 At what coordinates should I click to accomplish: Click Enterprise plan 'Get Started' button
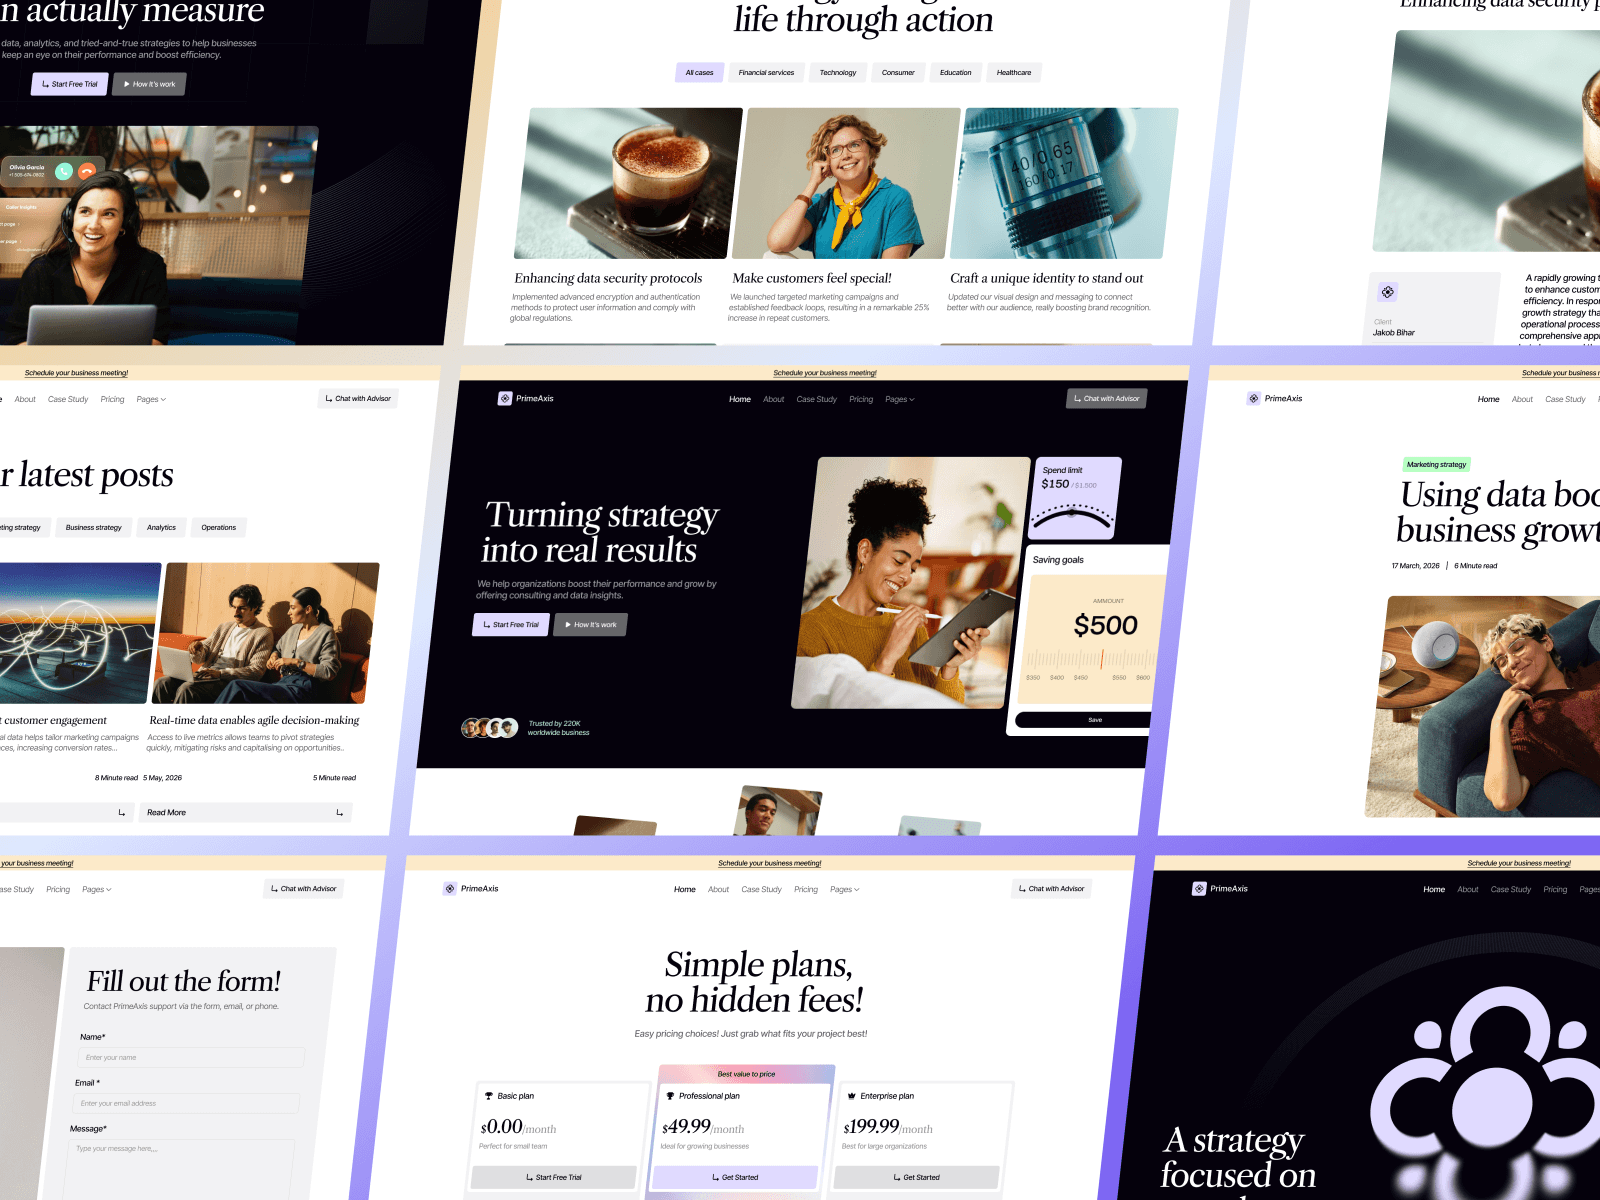pyautogui.click(x=917, y=1177)
